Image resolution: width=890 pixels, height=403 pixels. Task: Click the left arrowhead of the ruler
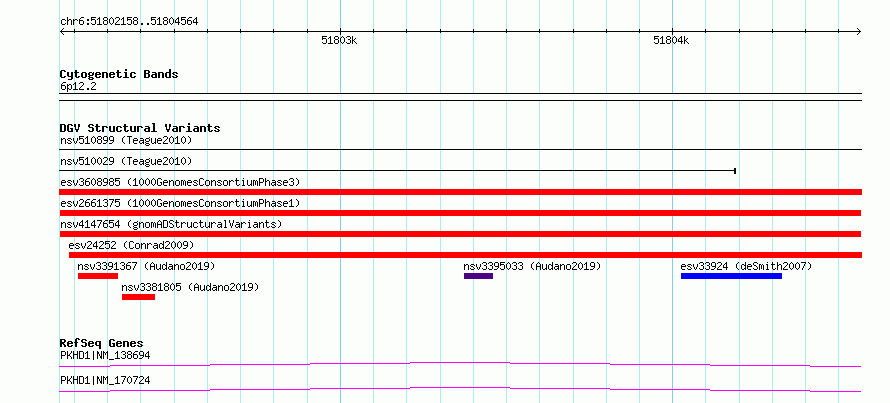pos(62,31)
